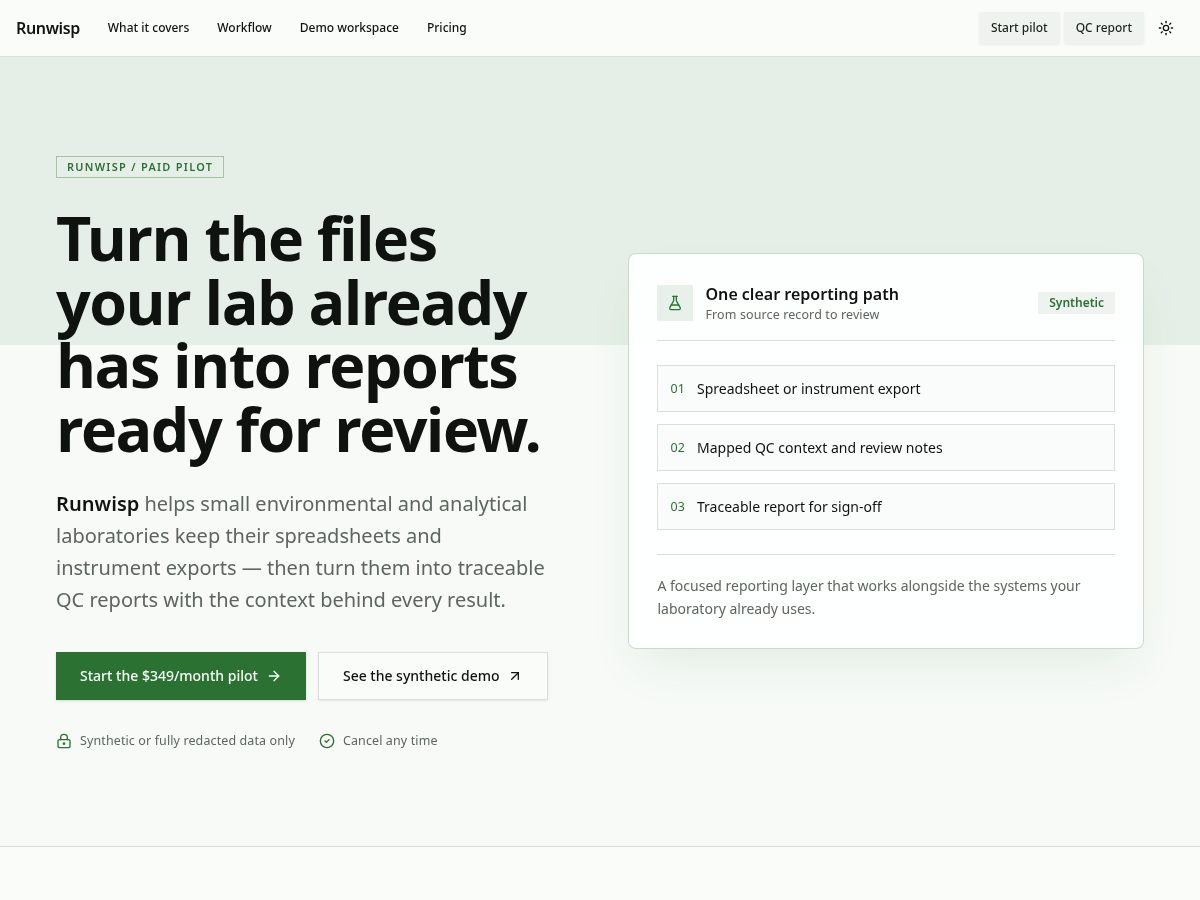Select step 03 Traceable report for sign-off
The width and height of the screenshot is (1200, 900).
click(886, 506)
